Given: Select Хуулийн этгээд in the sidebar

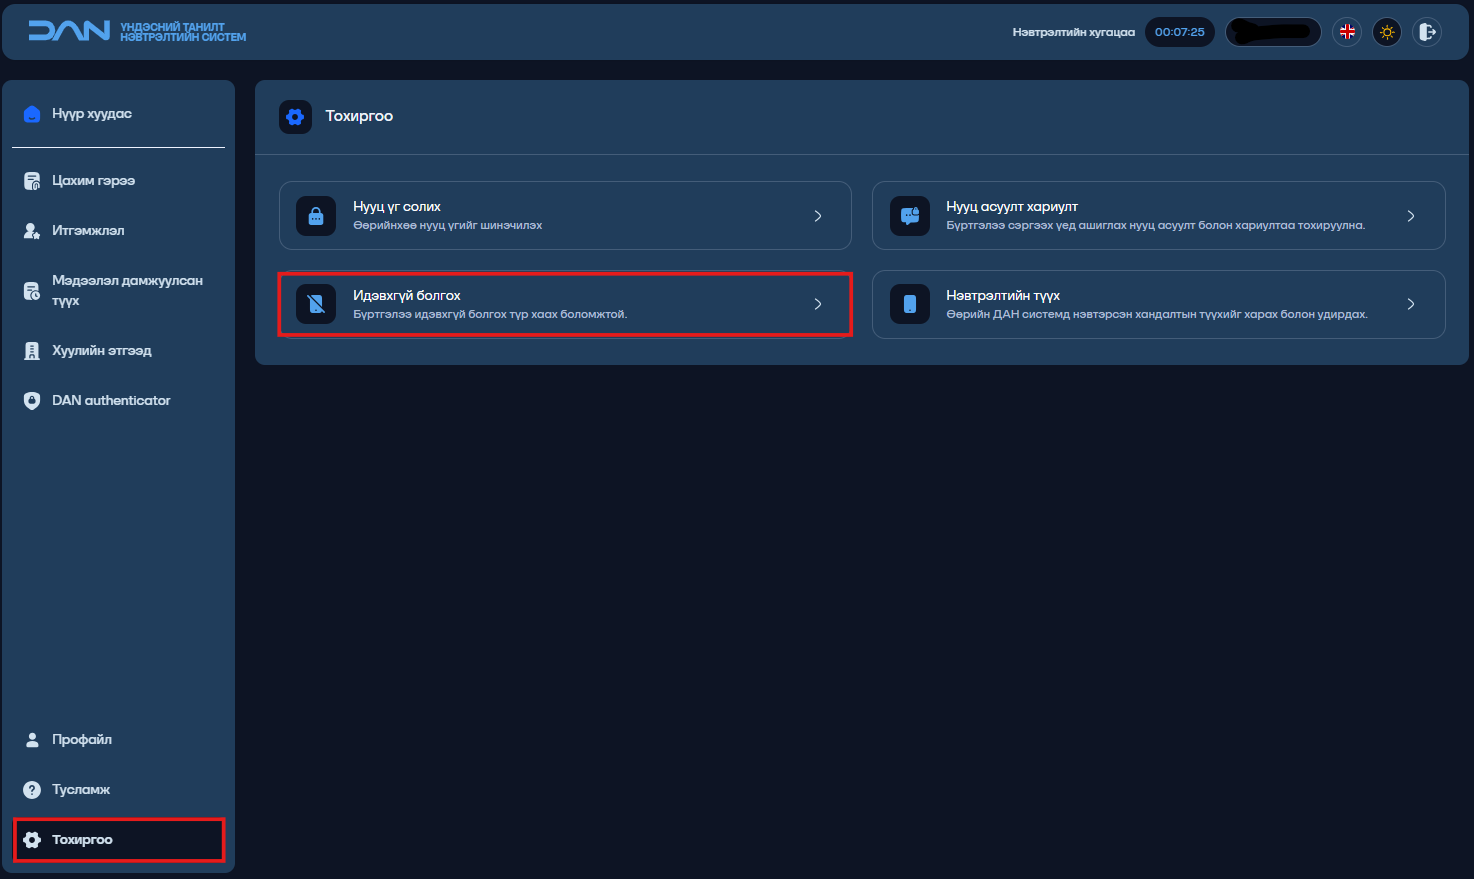Looking at the screenshot, I should pyautogui.click(x=102, y=351).
